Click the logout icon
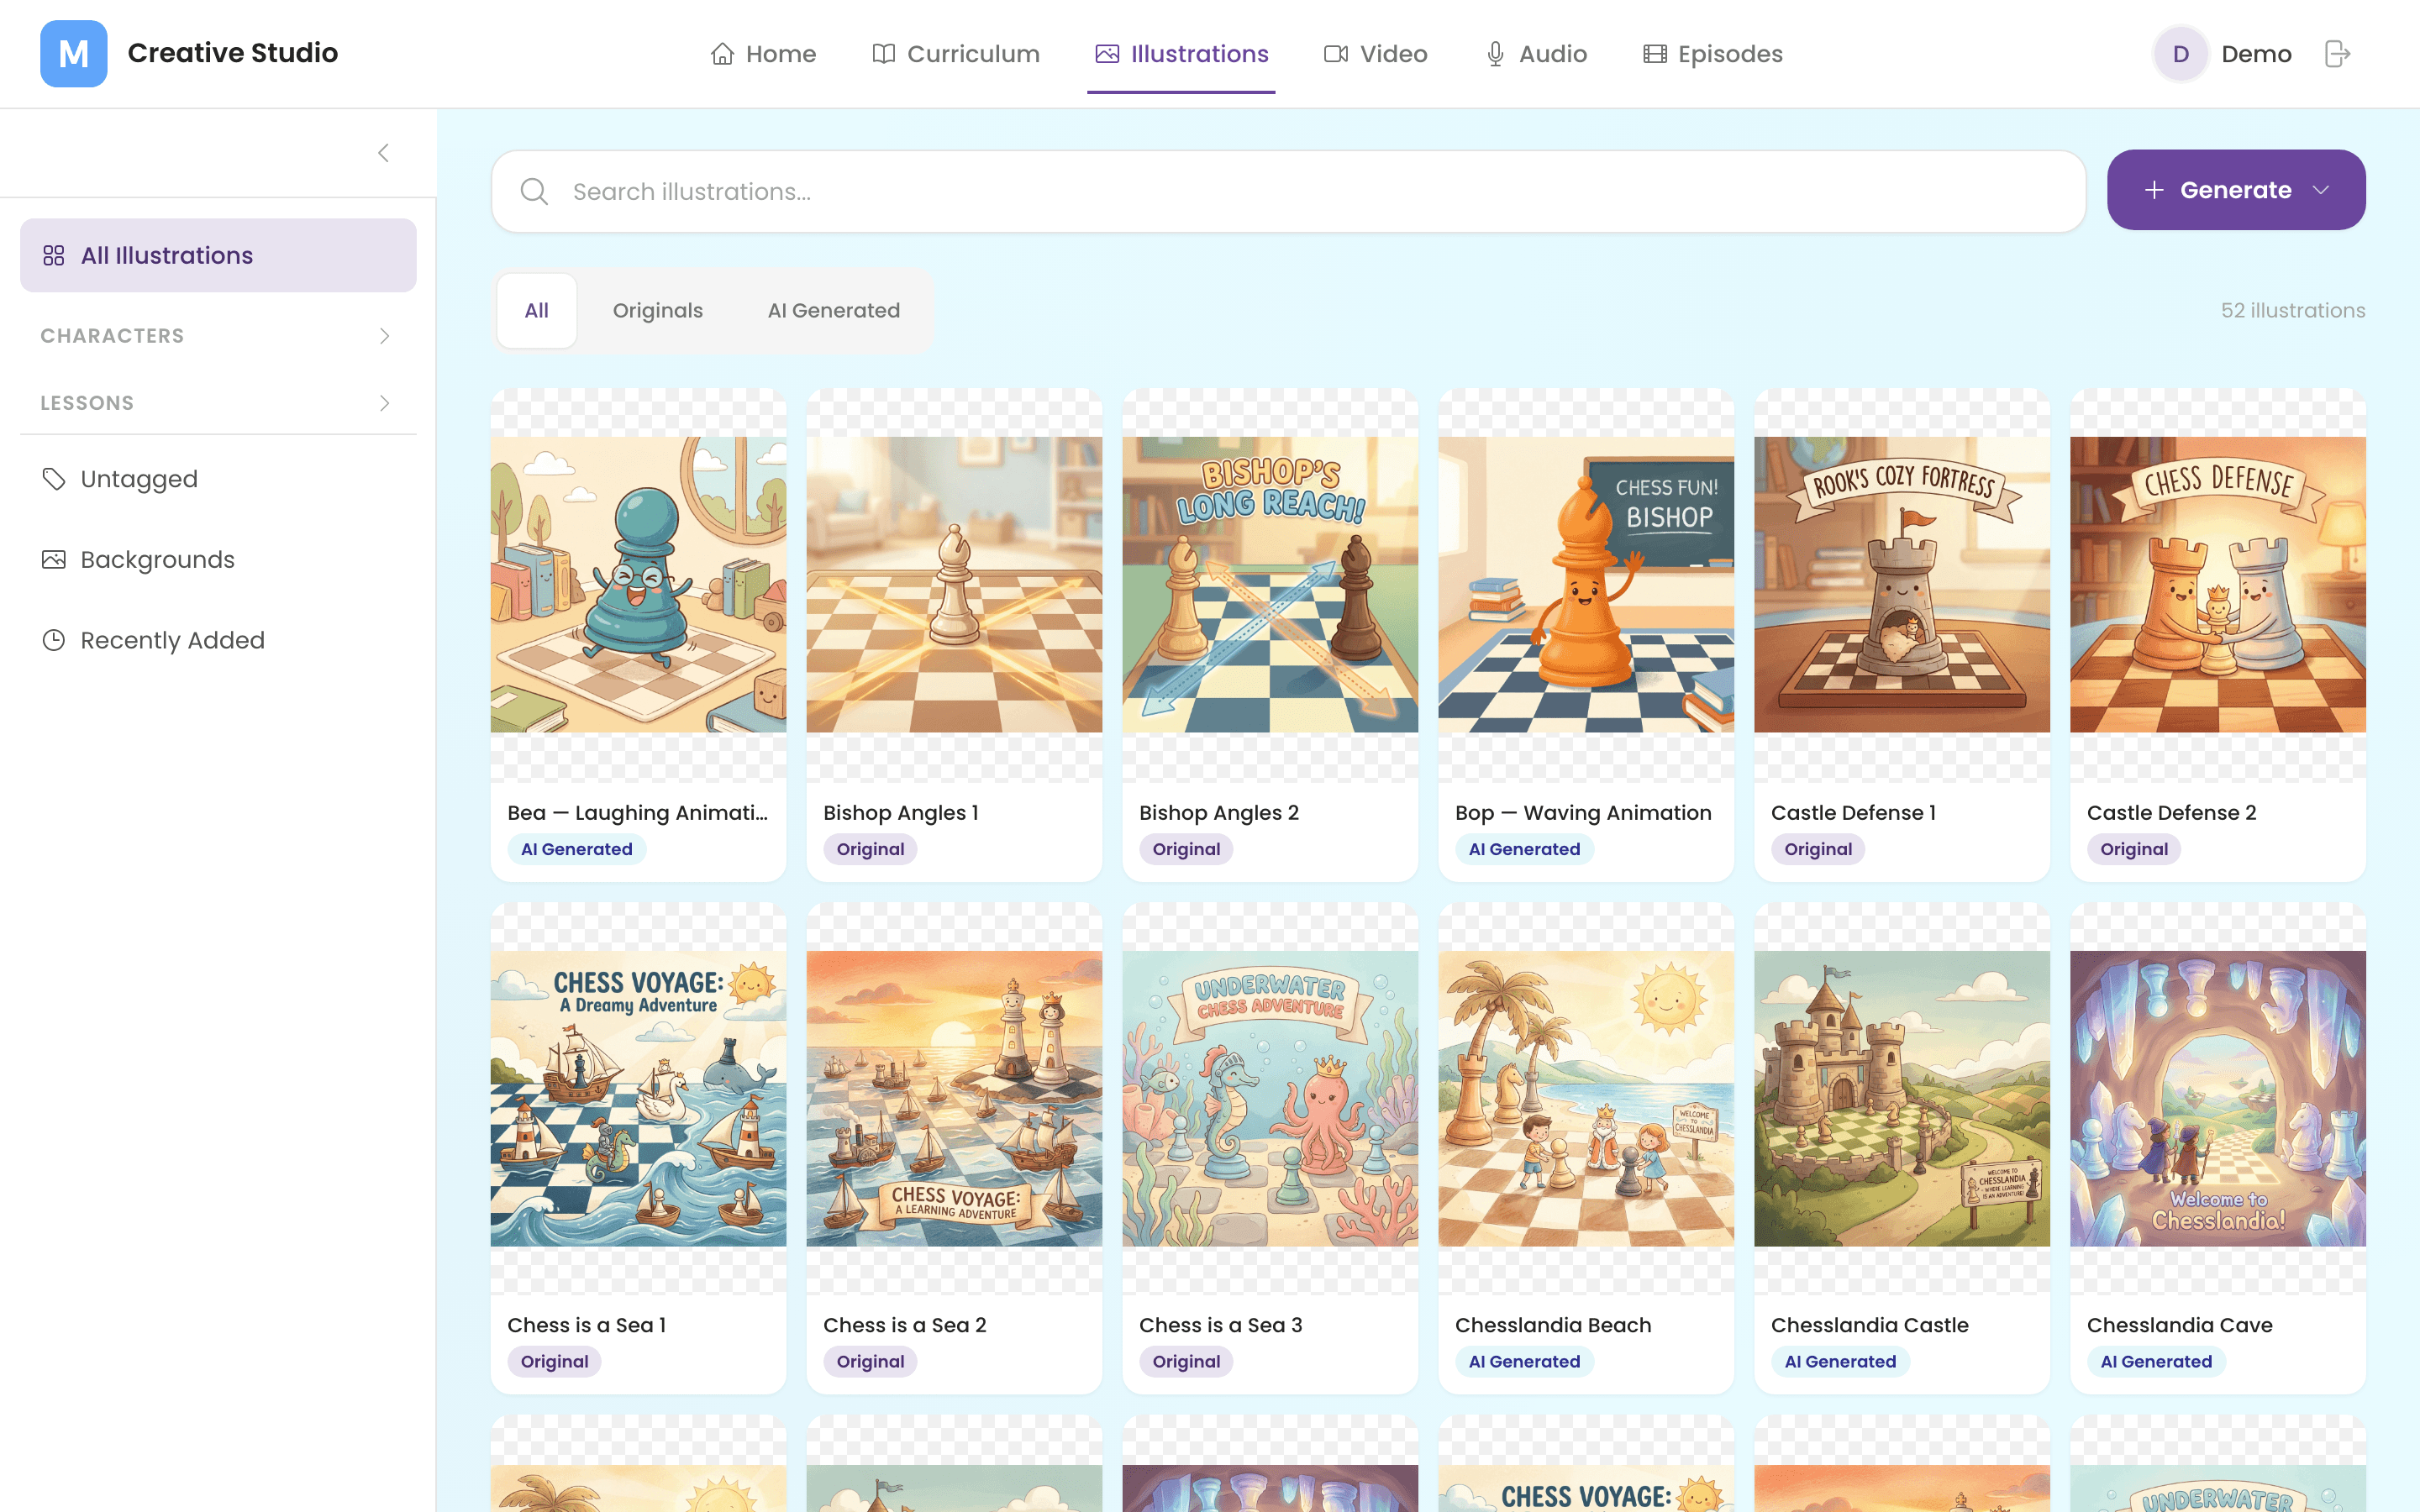2420x1512 pixels. point(2337,54)
